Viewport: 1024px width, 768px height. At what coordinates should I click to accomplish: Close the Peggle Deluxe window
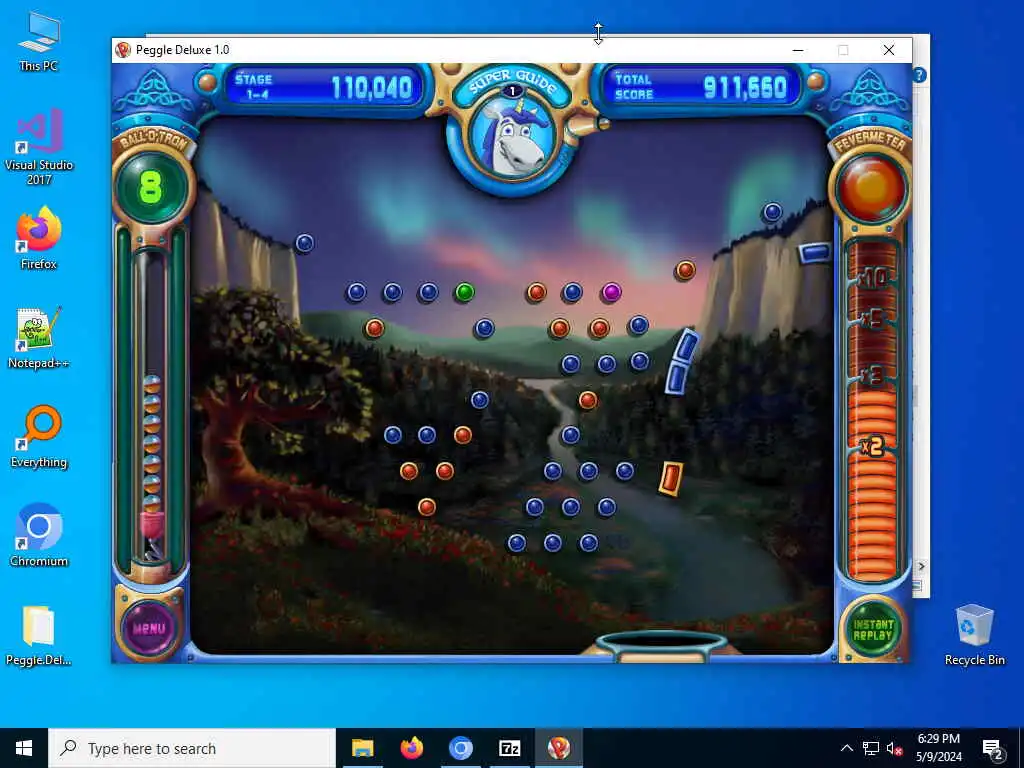pyautogui.click(x=889, y=50)
